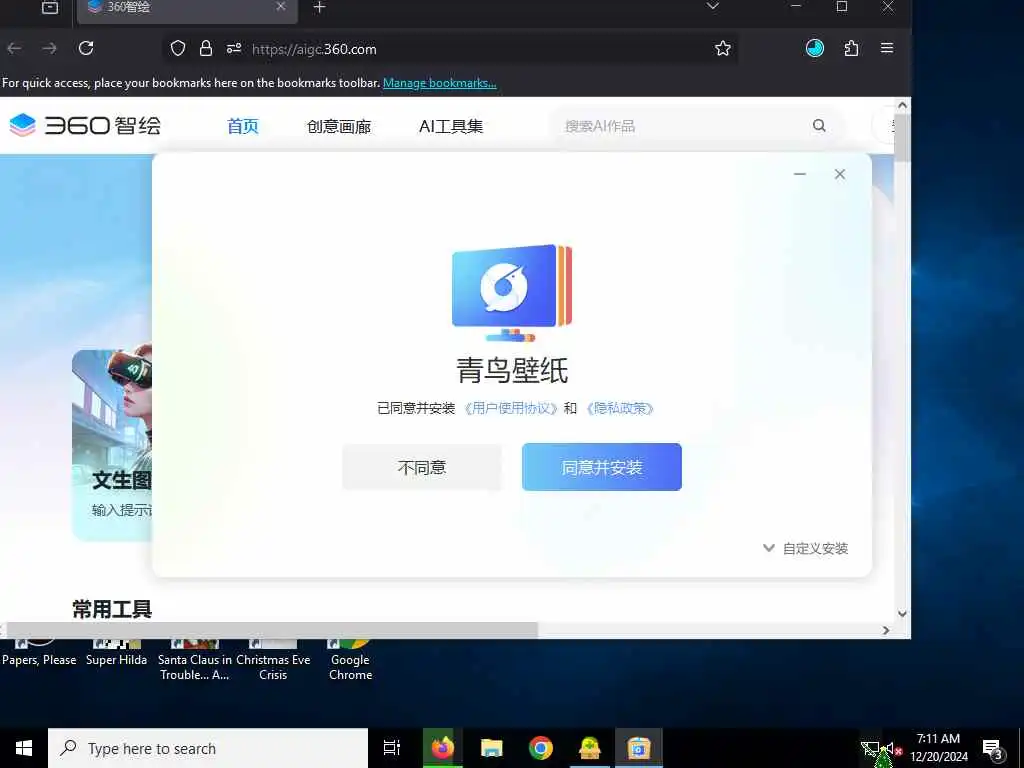Open Google Chrome from the taskbar
This screenshot has height=768, width=1024.
click(x=541, y=748)
